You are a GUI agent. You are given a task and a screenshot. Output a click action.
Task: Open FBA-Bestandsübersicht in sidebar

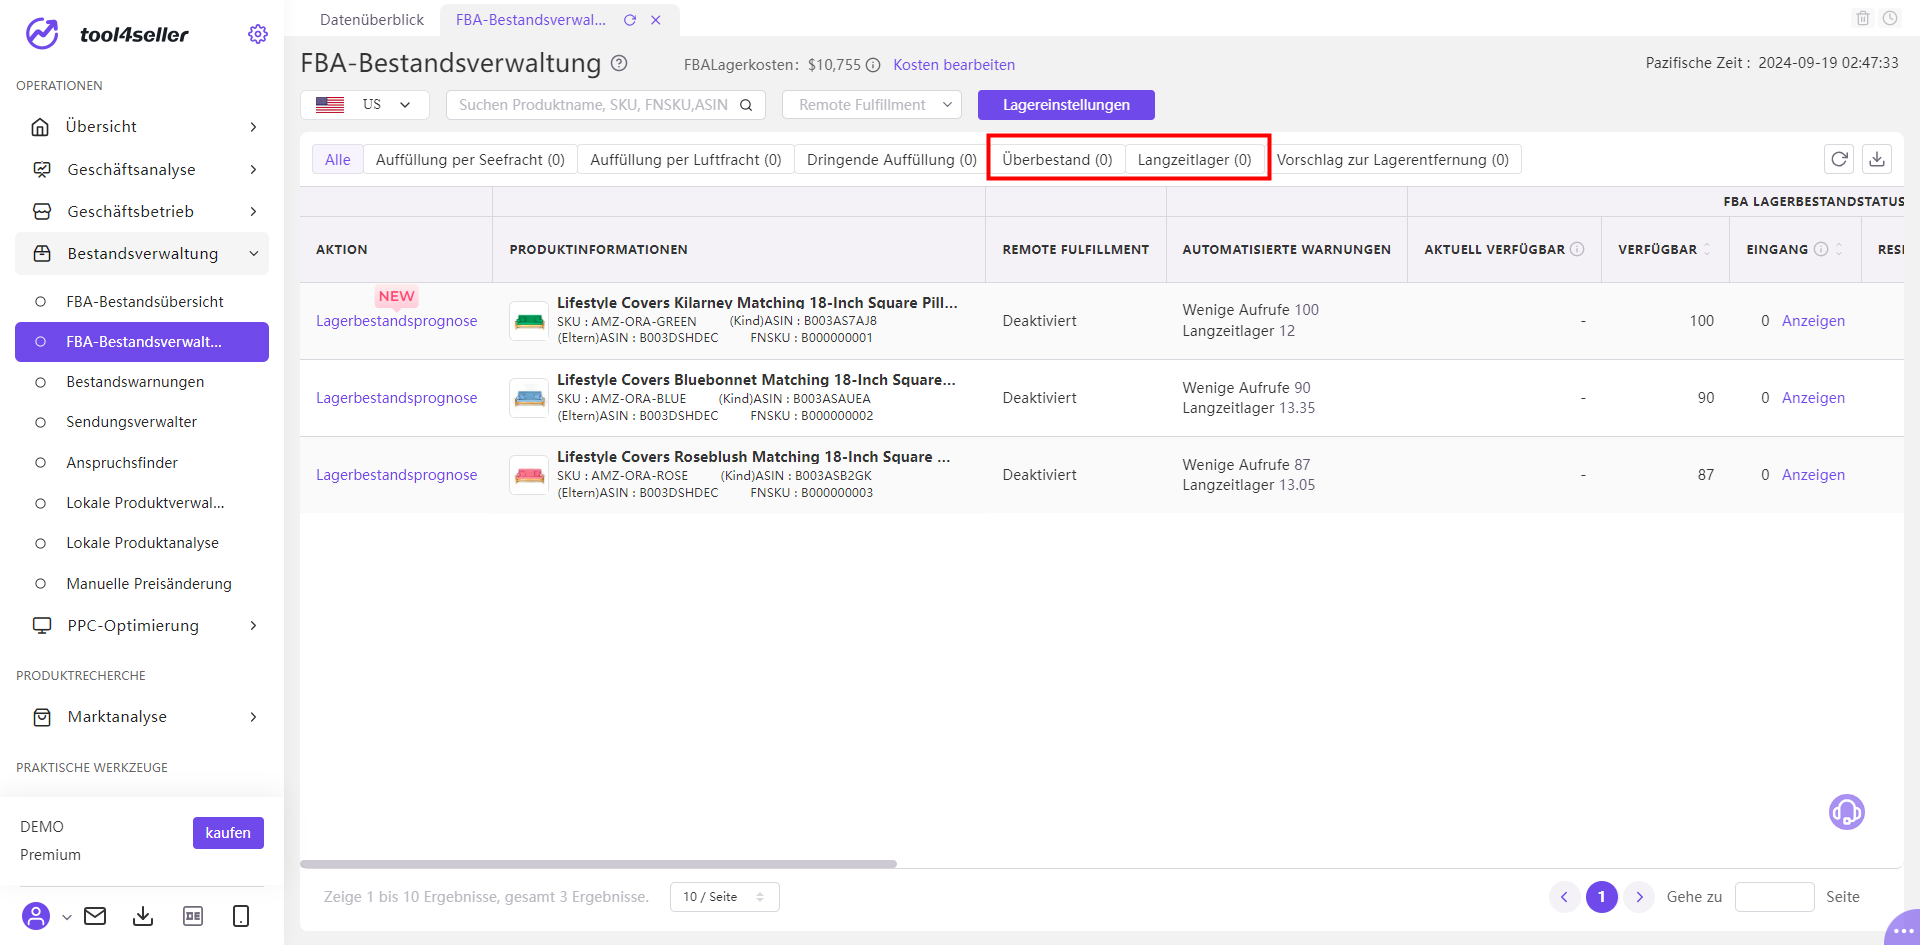[145, 302]
